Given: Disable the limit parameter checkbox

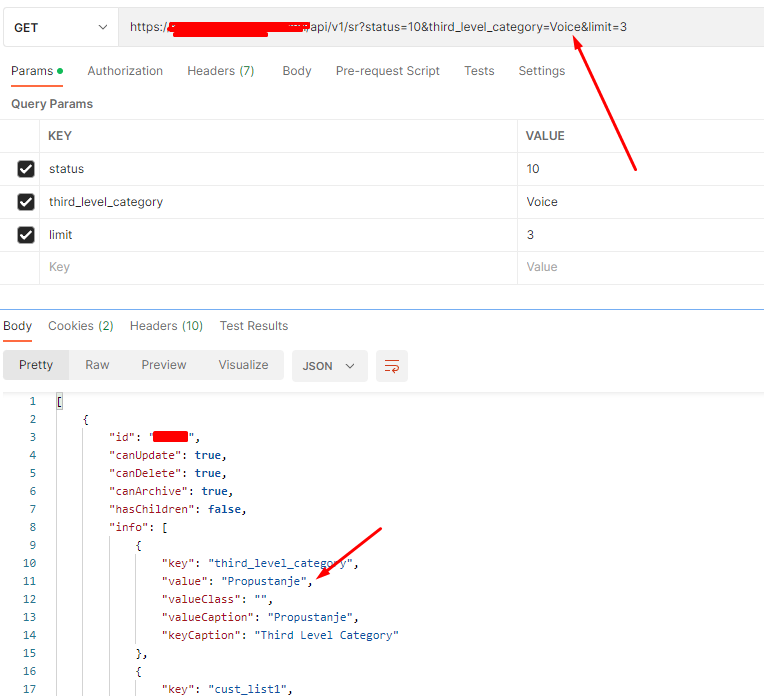Looking at the screenshot, I should click(26, 235).
